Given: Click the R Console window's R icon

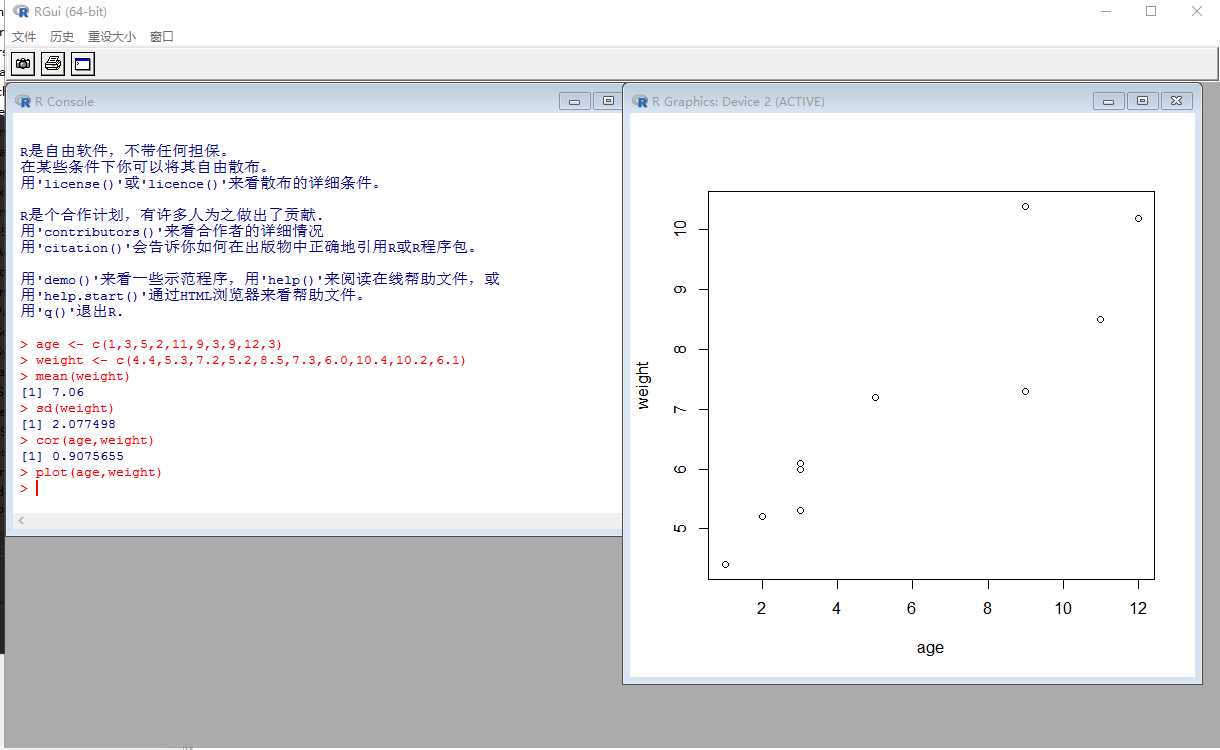Looking at the screenshot, I should coord(23,101).
